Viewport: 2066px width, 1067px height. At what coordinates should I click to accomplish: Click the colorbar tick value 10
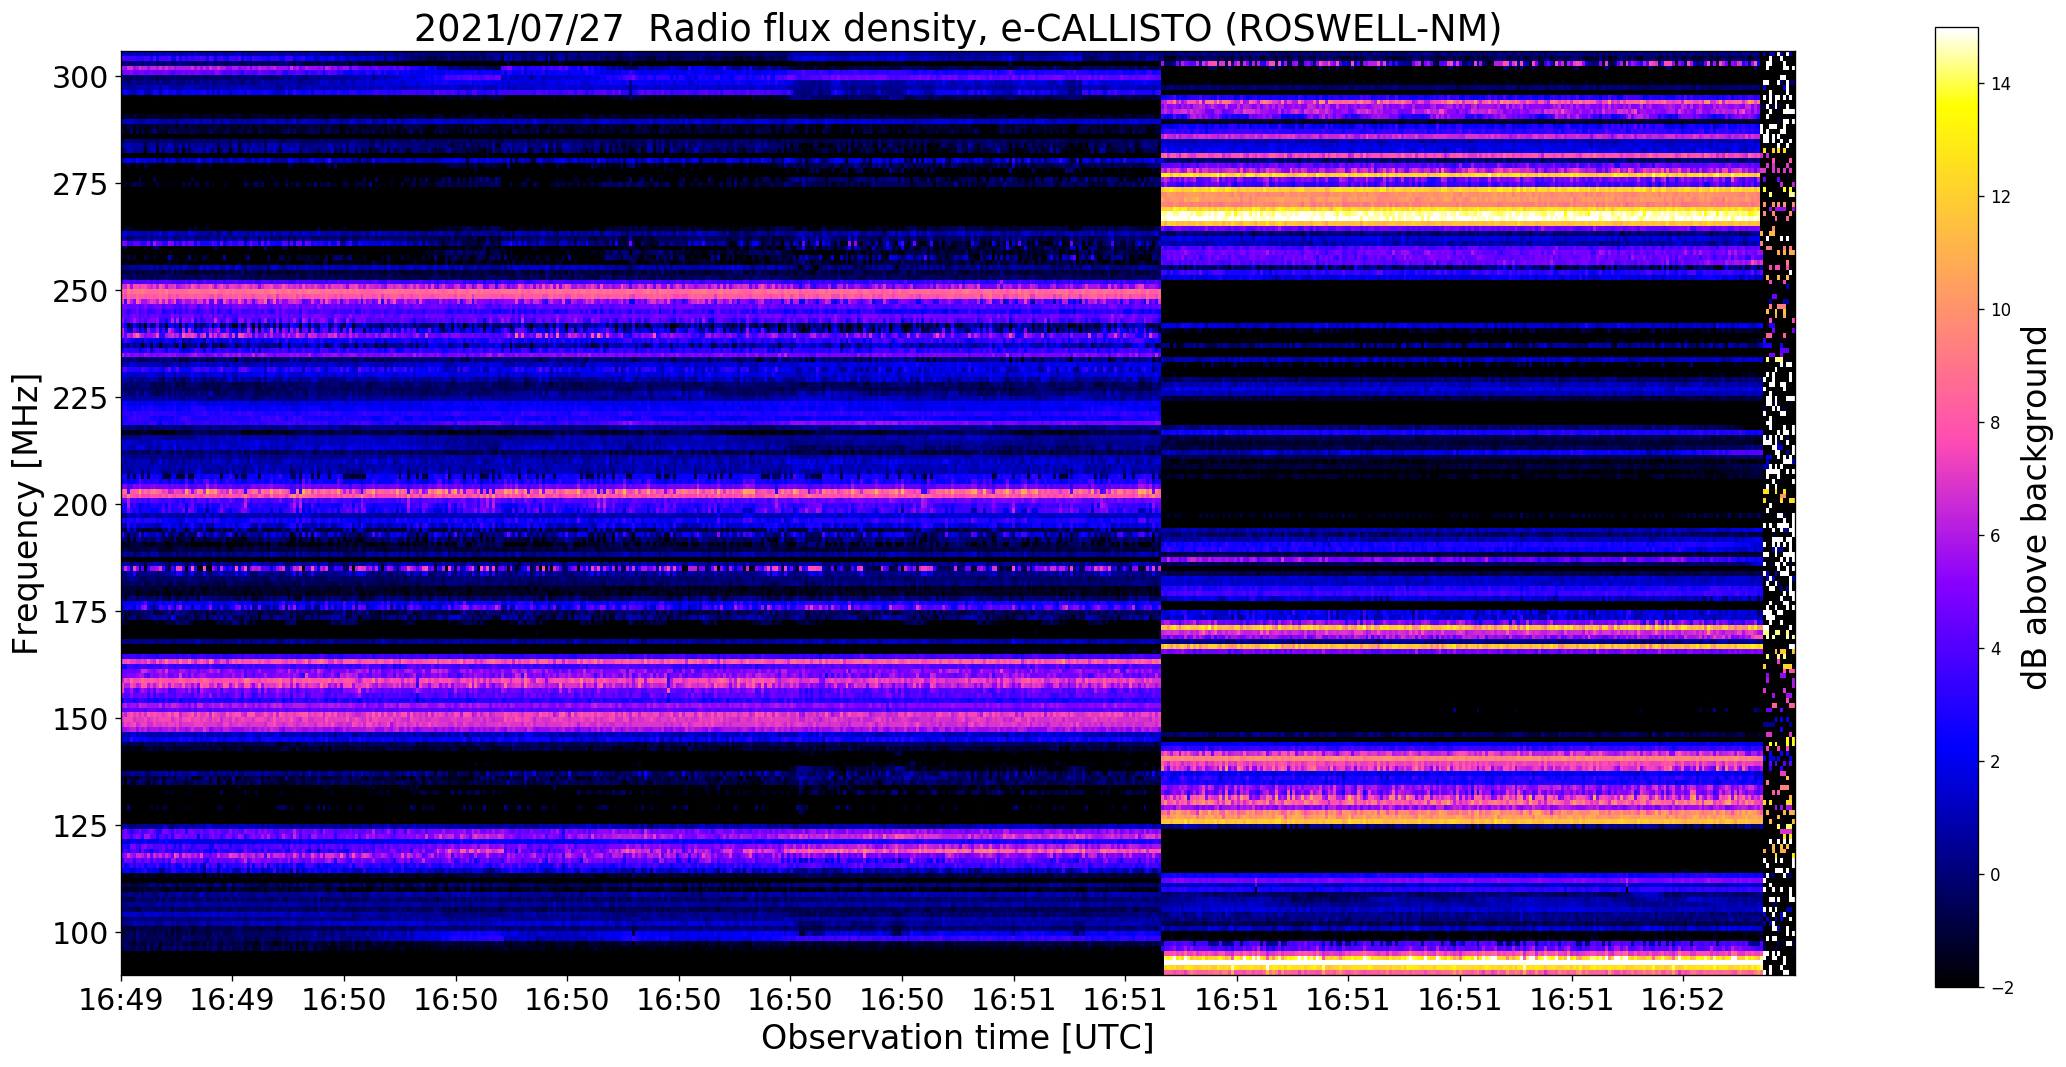(2000, 310)
